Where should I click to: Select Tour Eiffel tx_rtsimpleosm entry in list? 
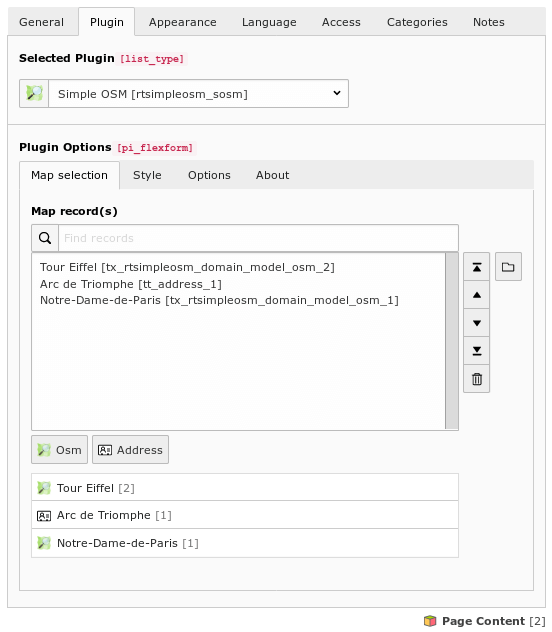(187, 267)
